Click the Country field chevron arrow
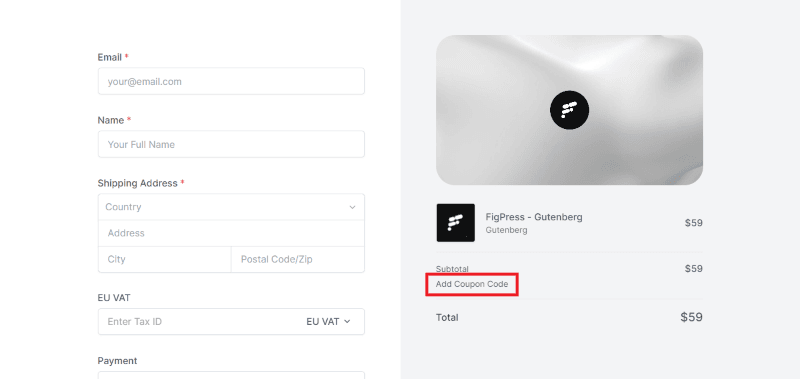The height and width of the screenshot is (379, 800). pyautogui.click(x=352, y=207)
